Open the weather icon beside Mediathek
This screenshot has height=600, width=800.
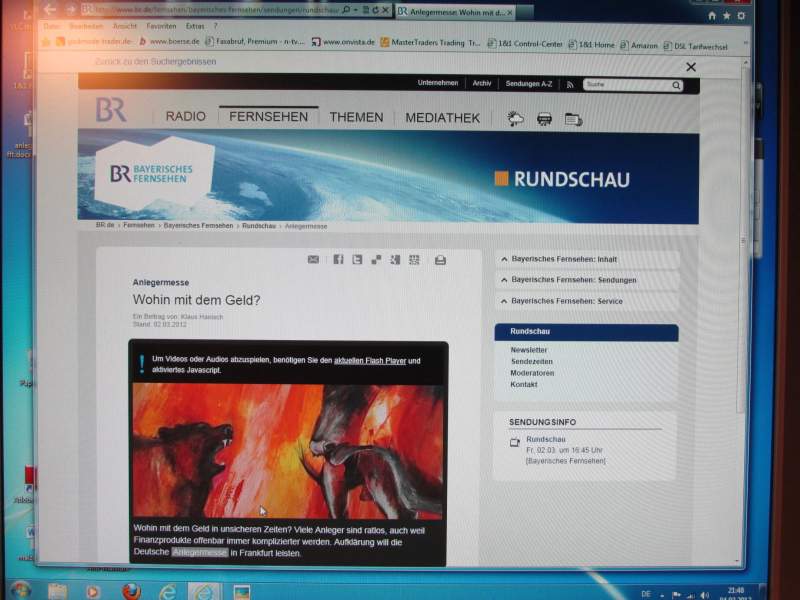point(515,118)
